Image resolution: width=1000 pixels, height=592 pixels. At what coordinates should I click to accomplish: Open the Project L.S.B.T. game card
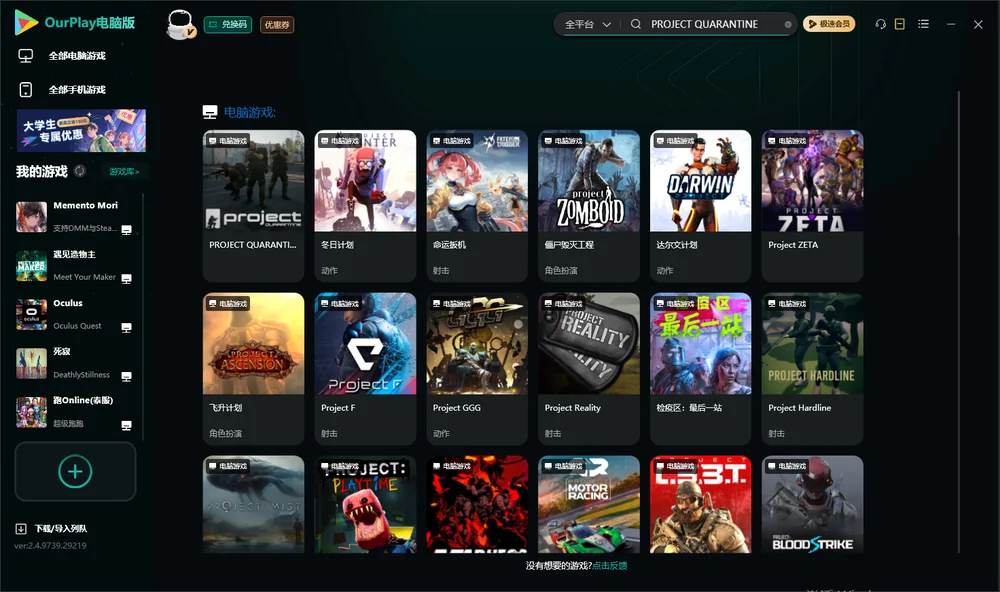(700, 504)
